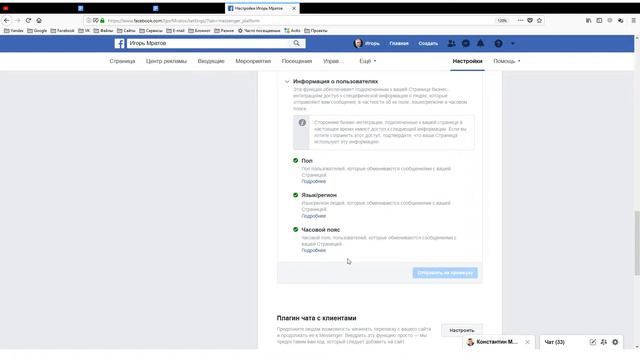Open the Firefox hamburger menu

point(633,20)
